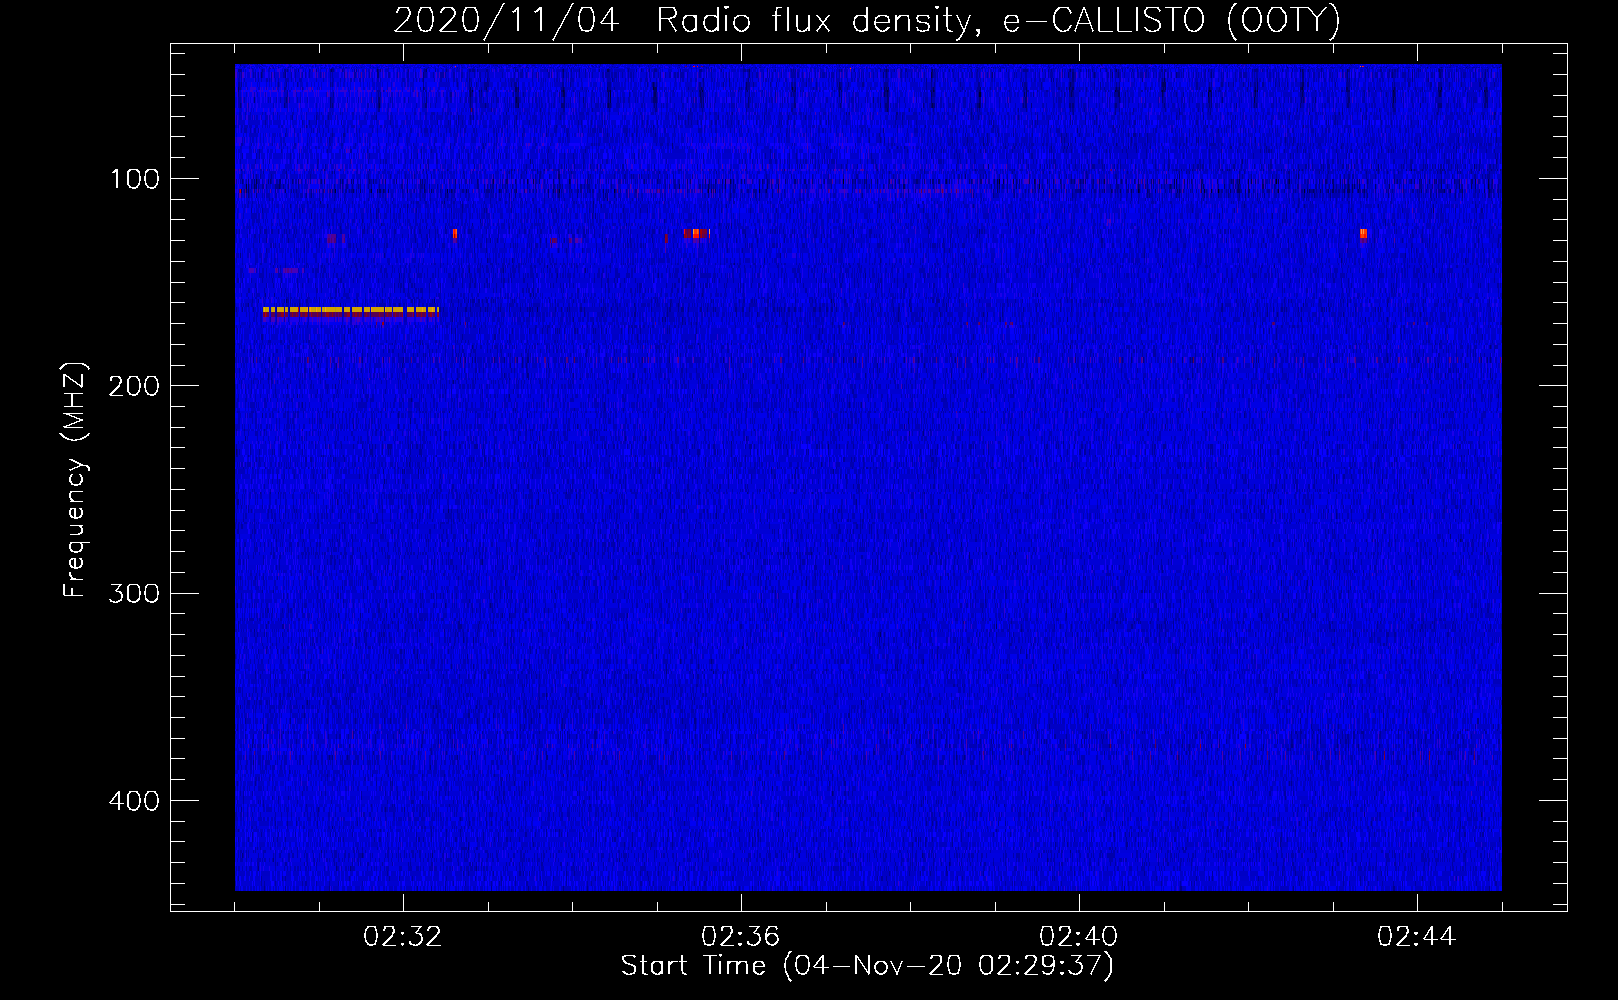The image size is (1618, 1000).
Task: Click the 'Start Time (04-Nov-20 02:29:37)' label
Action: pos(867,966)
